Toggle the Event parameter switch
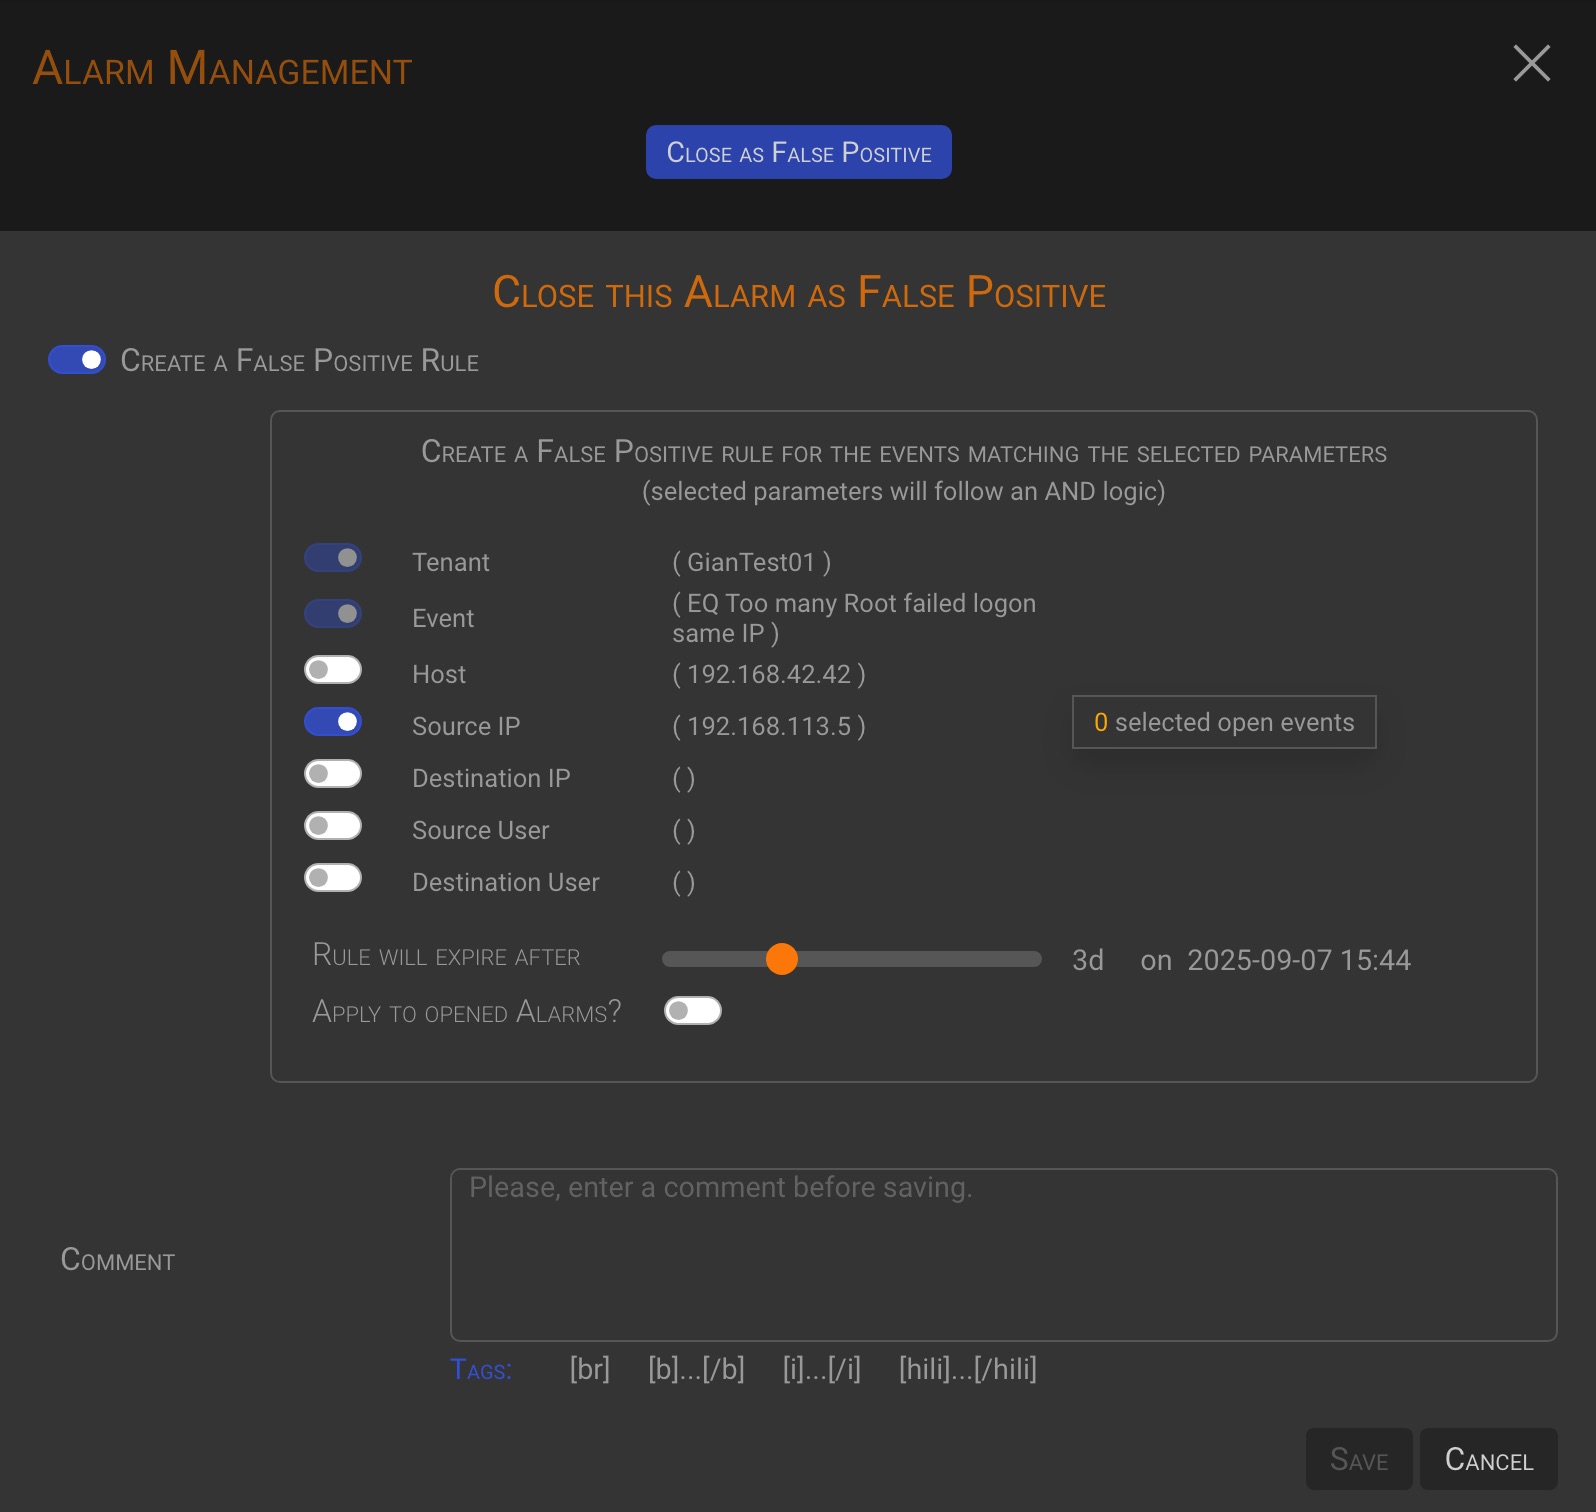This screenshot has width=1596, height=1512. click(333, 614)
